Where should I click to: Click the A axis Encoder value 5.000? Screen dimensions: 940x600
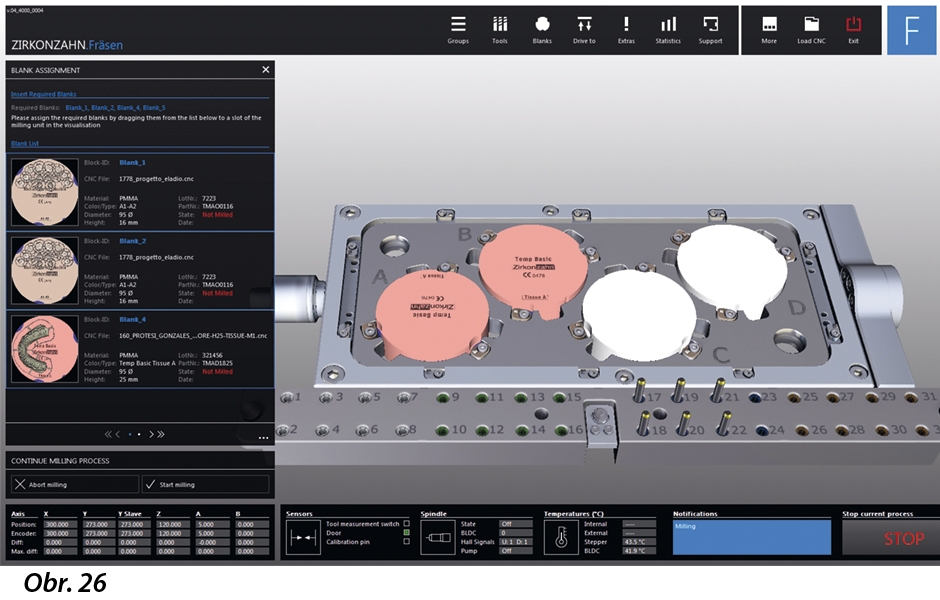pyautogui.click(x=212, y=533)
